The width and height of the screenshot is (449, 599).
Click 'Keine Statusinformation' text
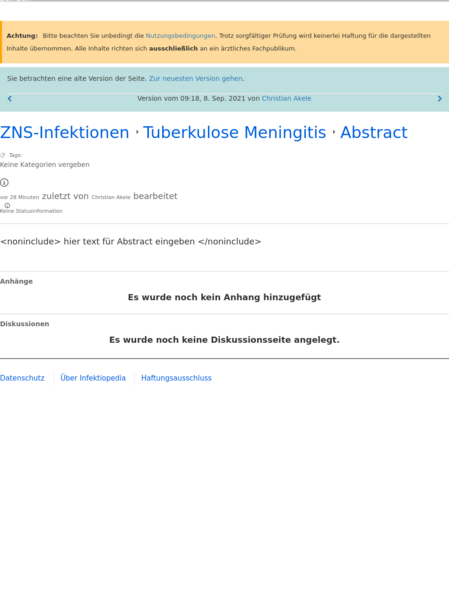tap(31, 211)
